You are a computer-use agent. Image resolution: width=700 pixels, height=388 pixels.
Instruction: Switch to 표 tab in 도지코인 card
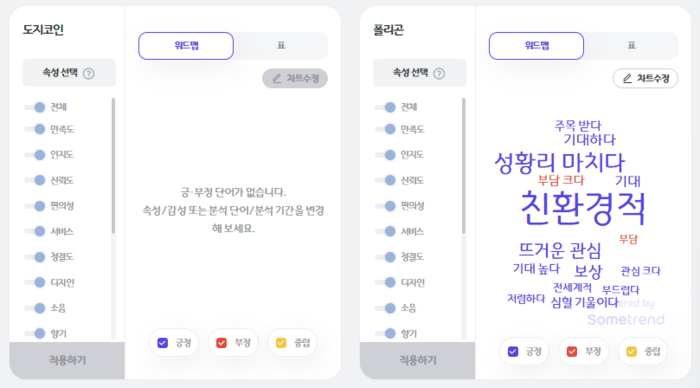pos(281,46)
